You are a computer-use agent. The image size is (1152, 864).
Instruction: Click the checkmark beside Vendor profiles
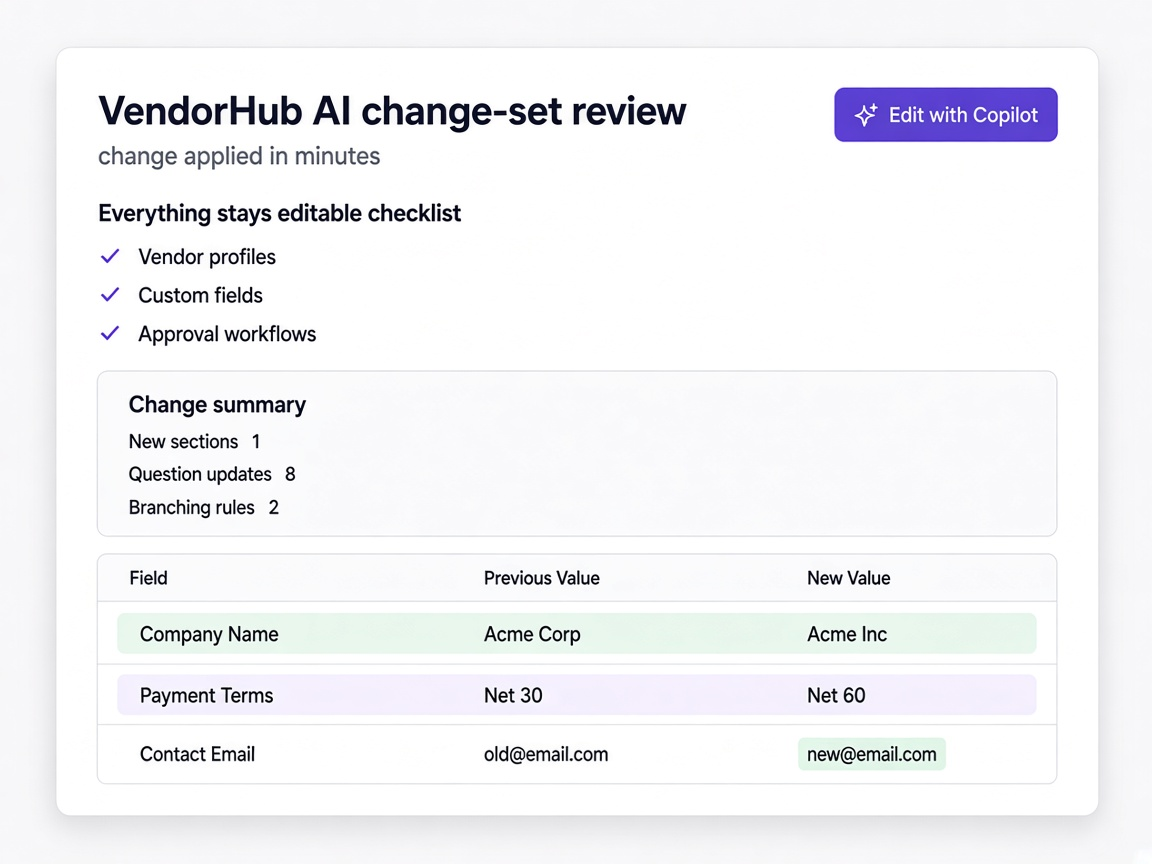110,256
